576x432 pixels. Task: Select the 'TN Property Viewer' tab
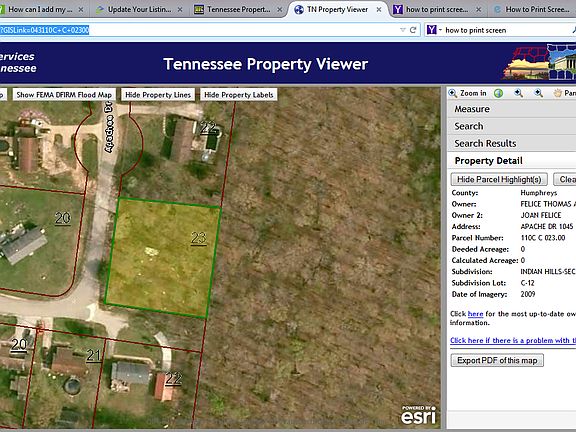(337, 10)
